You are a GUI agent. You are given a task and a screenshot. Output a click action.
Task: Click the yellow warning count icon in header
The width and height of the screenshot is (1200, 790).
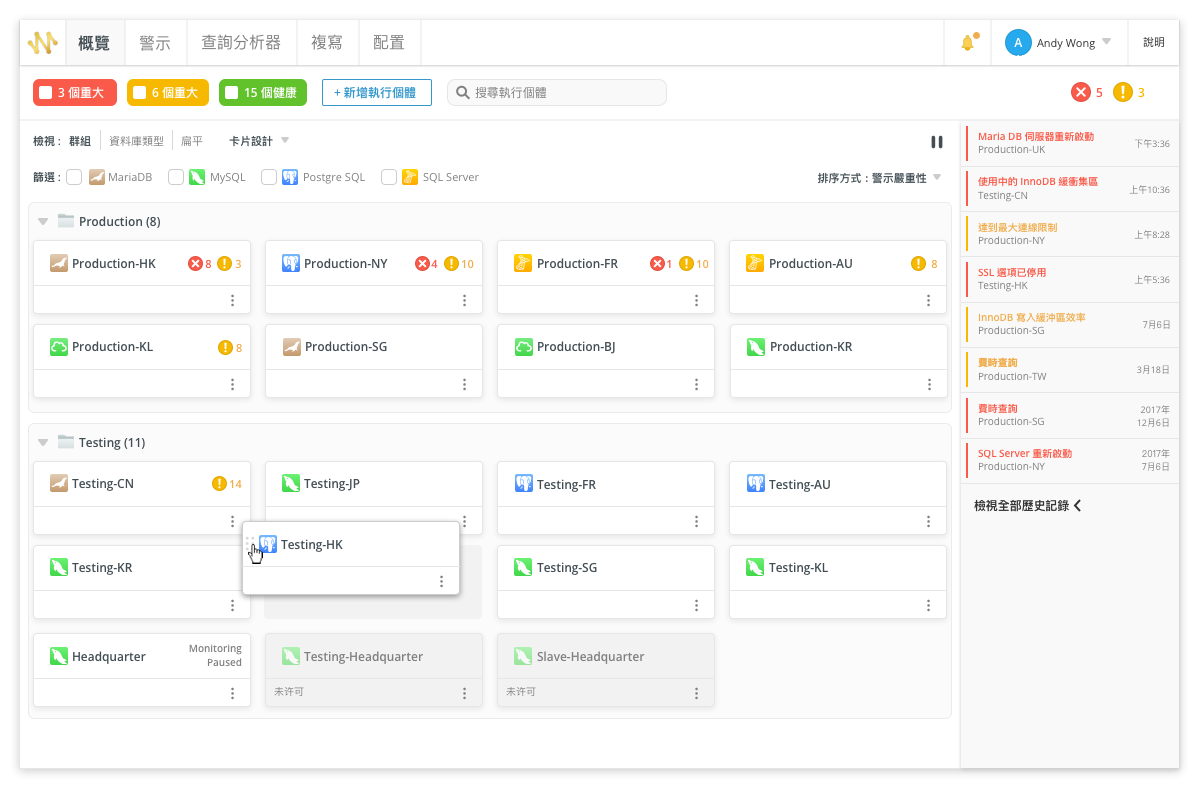click(x=1123, y=93)
